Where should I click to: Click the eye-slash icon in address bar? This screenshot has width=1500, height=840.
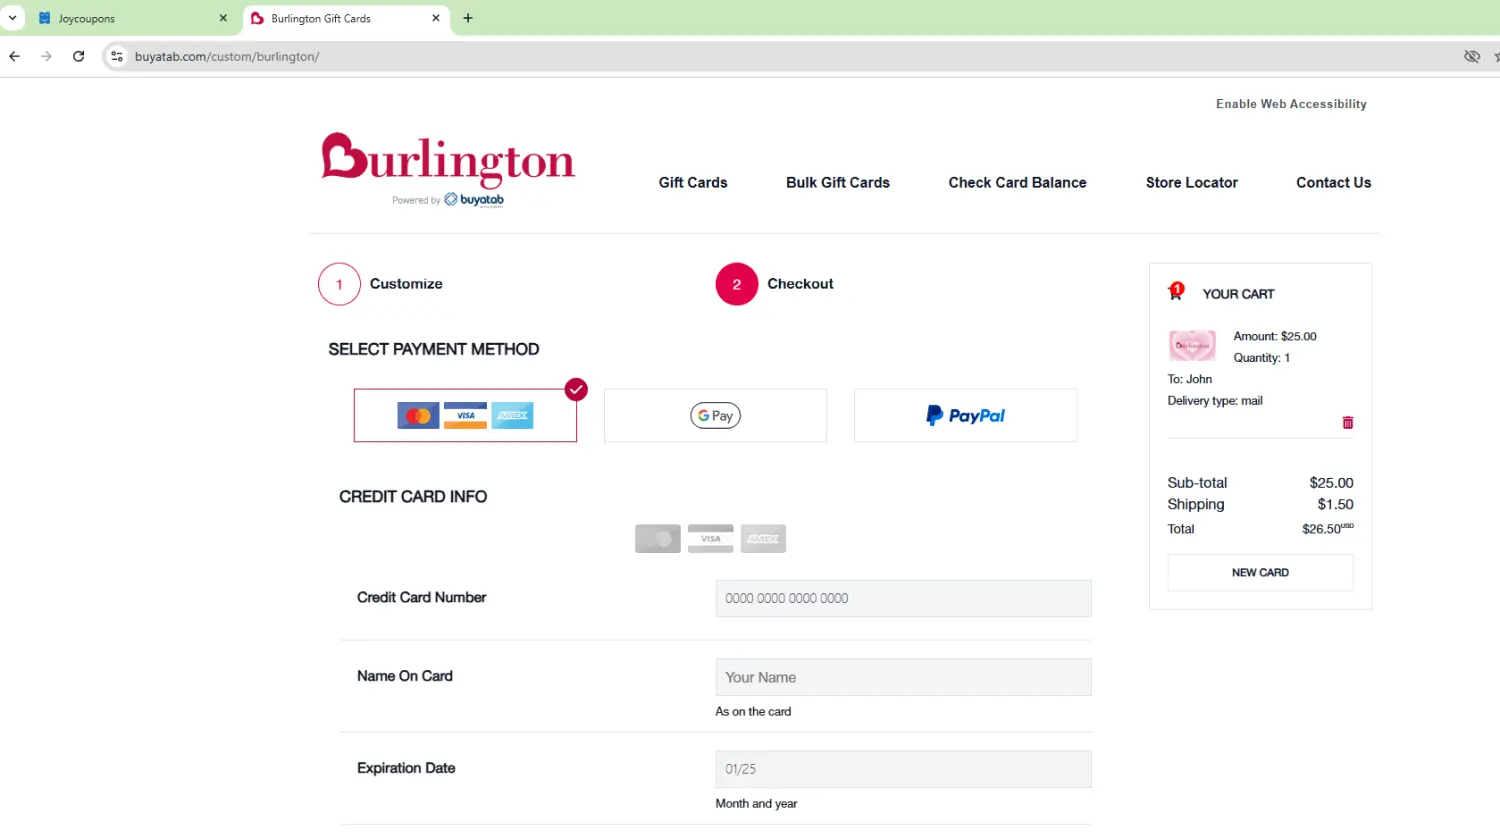click(x=1472, y=57)
